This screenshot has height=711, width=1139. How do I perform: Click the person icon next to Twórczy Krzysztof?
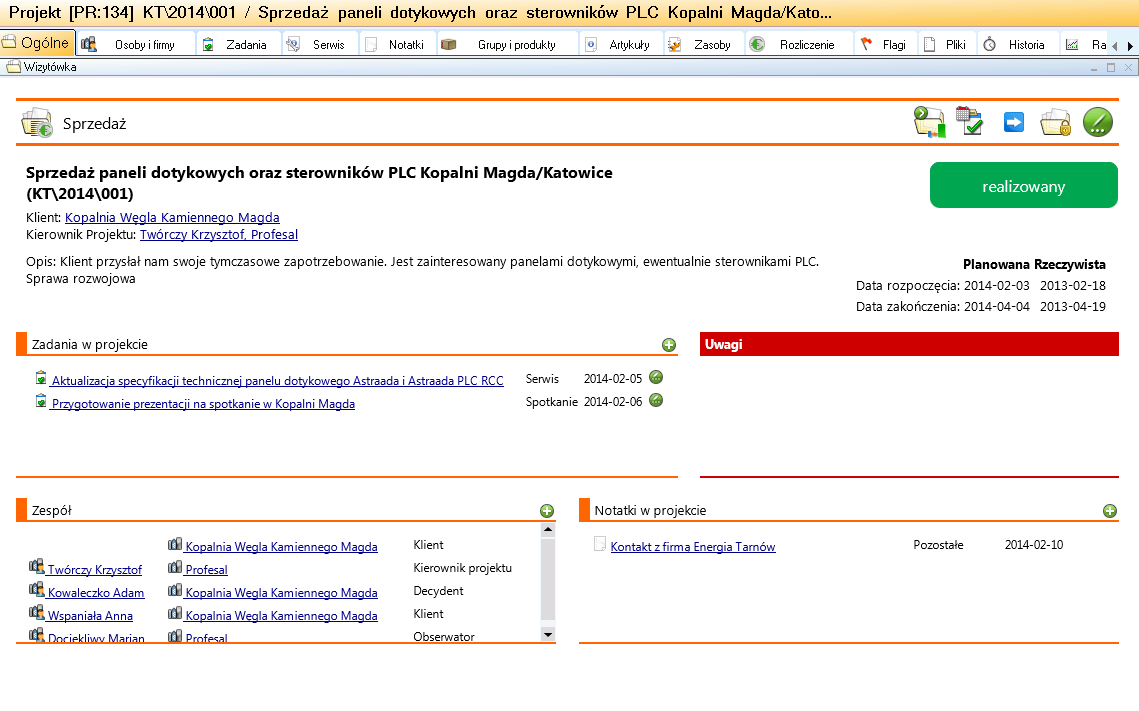point(36,566)
